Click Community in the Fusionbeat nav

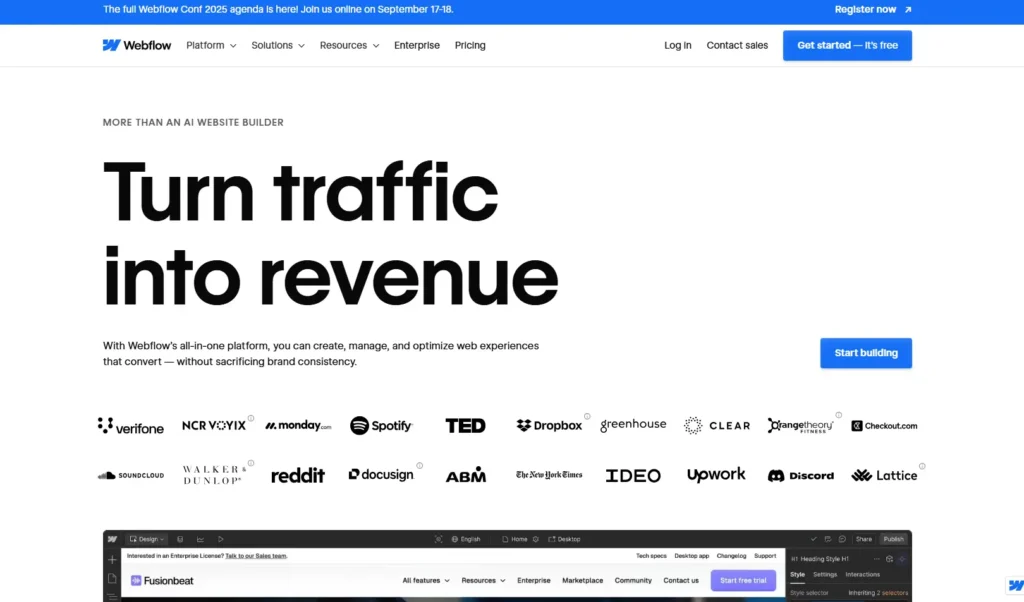pos(633,580)
